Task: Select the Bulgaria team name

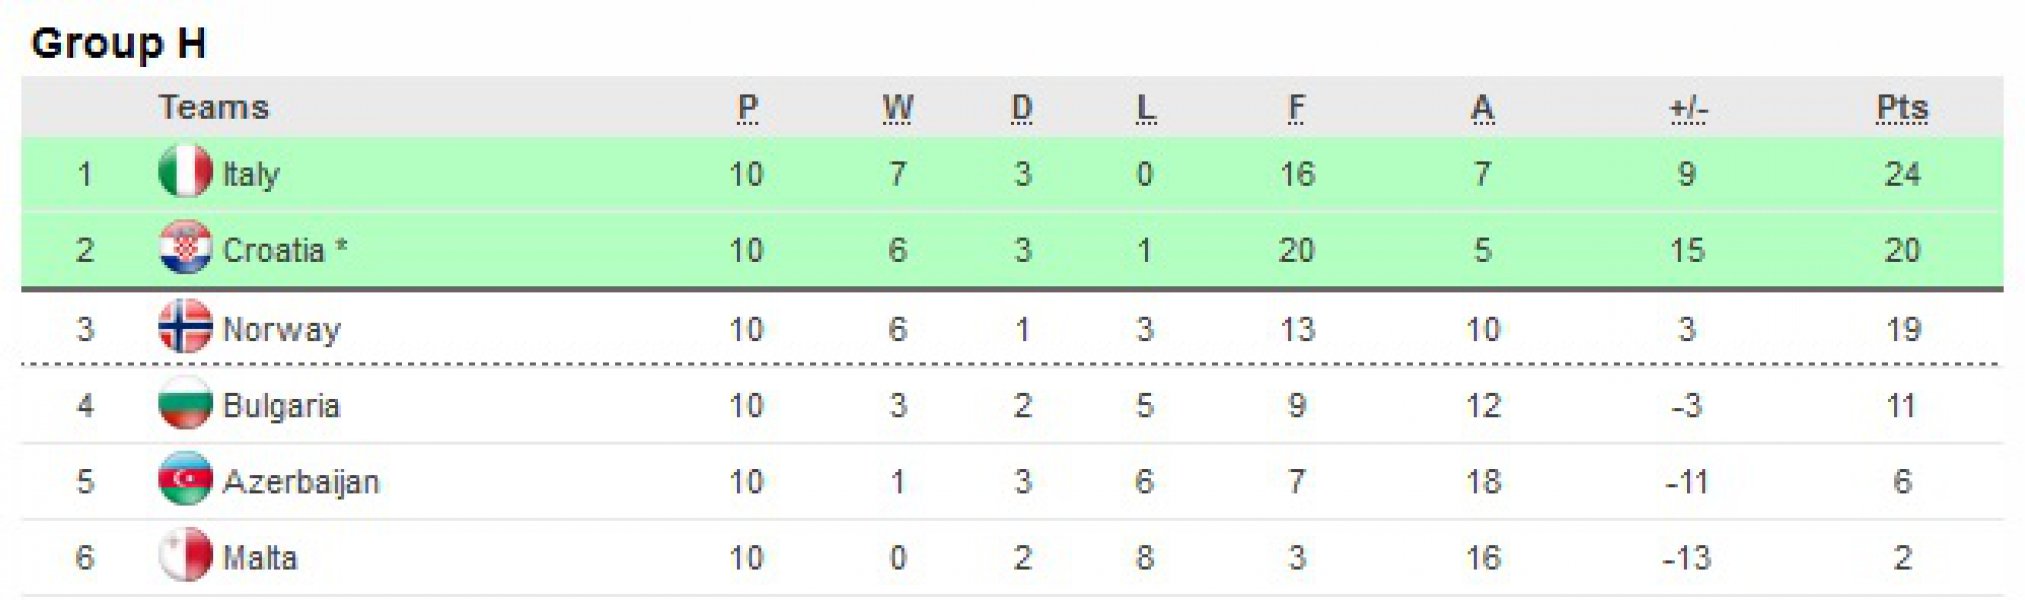Action: pos(281,406)
